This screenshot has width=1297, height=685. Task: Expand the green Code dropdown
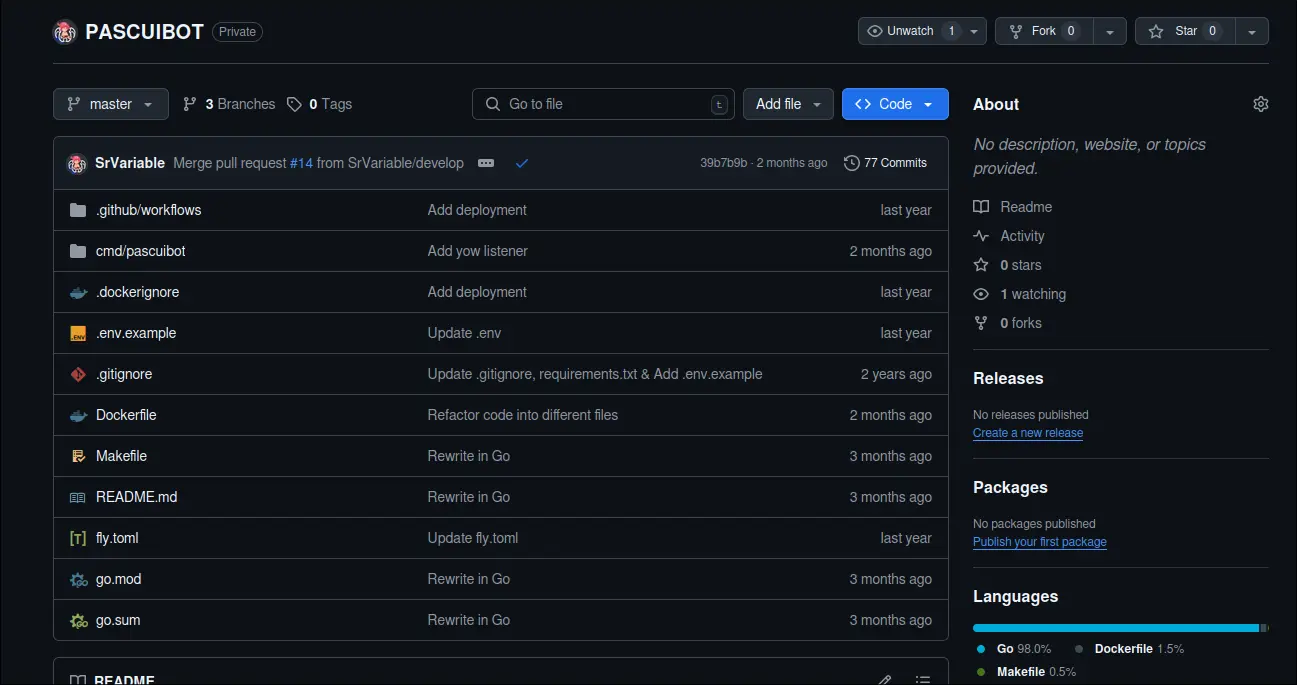pyautogui.click(x=928, y=103)
